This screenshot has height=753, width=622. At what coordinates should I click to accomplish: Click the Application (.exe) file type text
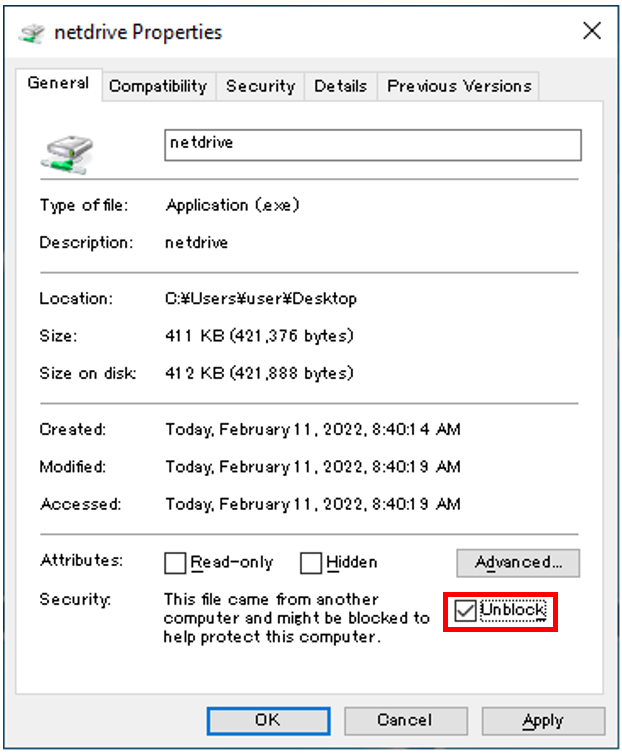(x=232, y=205)
